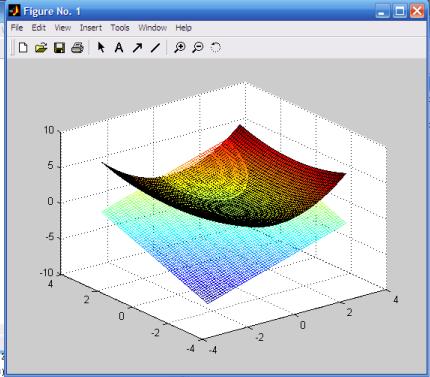Open the File menu

17,28
